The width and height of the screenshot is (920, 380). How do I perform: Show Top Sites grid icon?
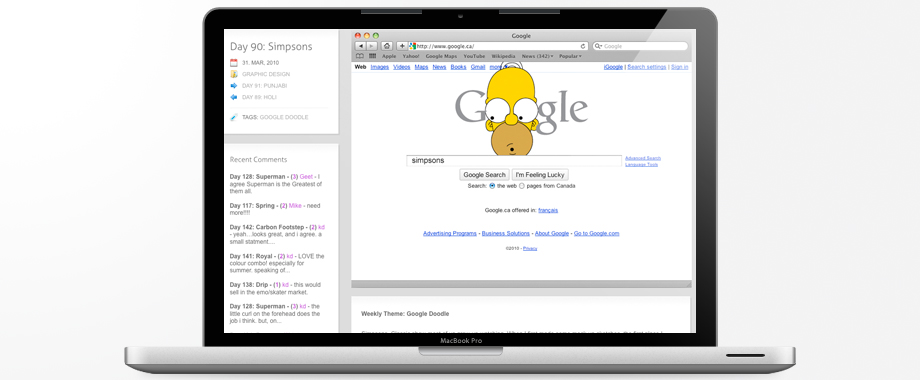point(373,56)
